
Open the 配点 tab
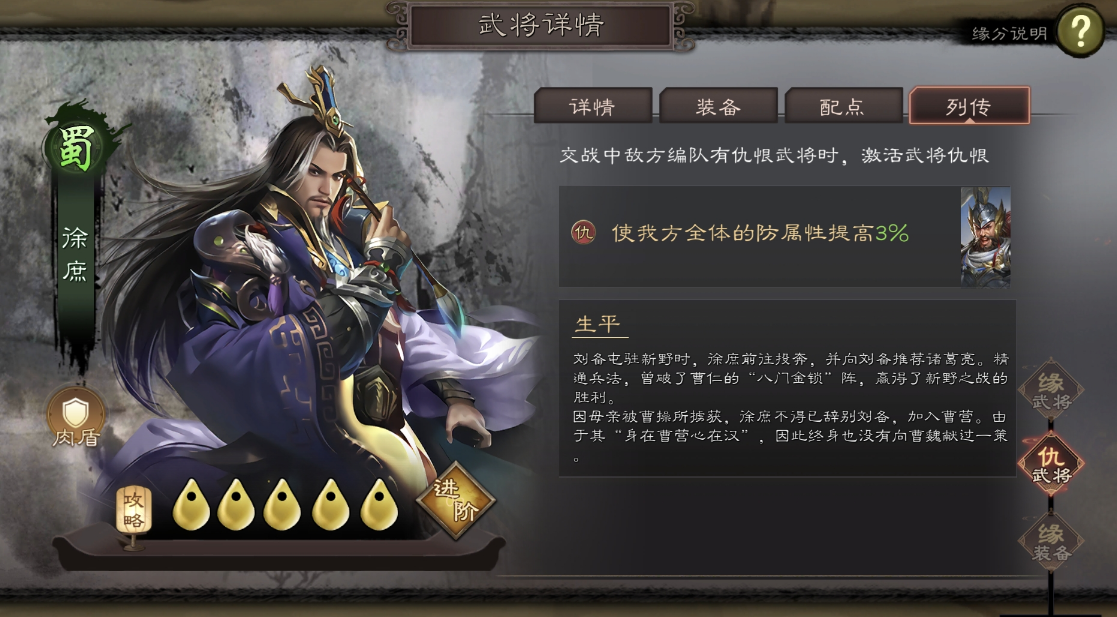click(x=843, y=106)
